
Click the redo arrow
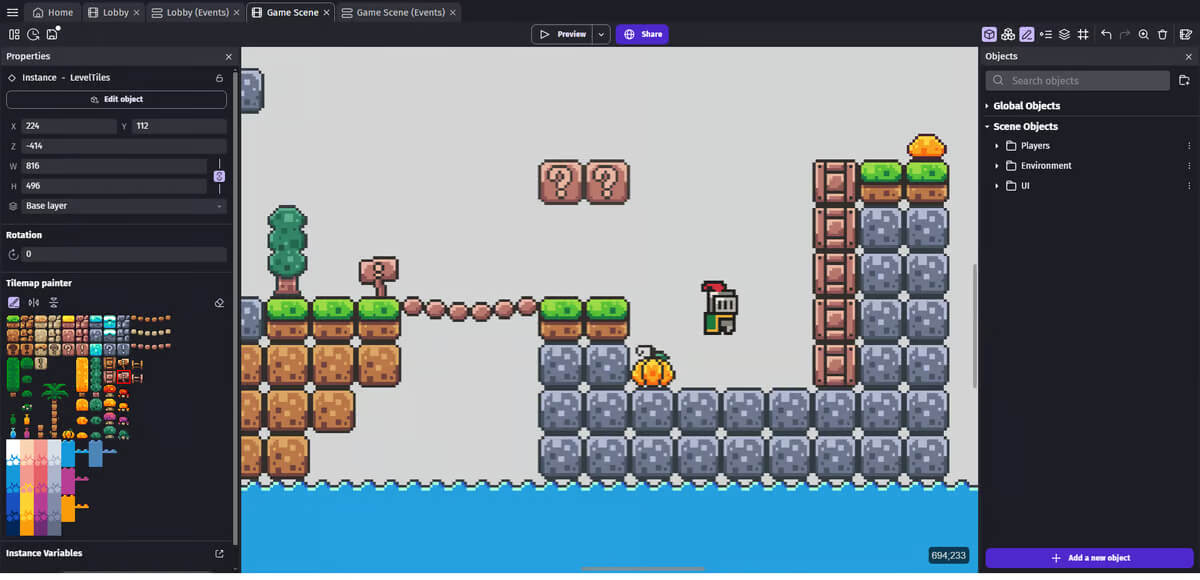[x=1125, y=34]
